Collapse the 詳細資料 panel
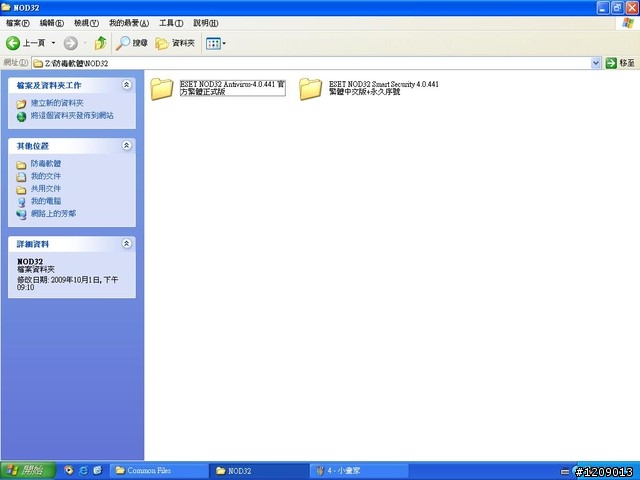Screen dimensions: 640x480 coord(127,244)
